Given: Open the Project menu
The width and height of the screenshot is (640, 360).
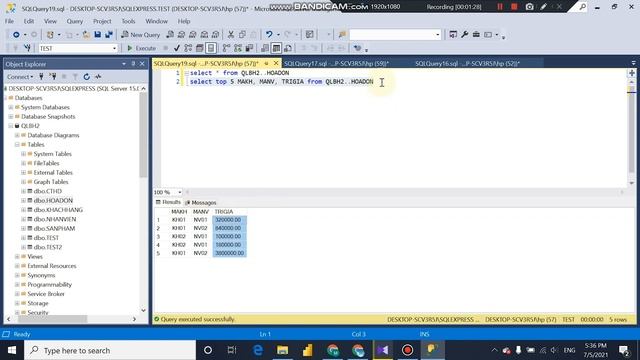Looking at the screenshot, I should 102,21.
